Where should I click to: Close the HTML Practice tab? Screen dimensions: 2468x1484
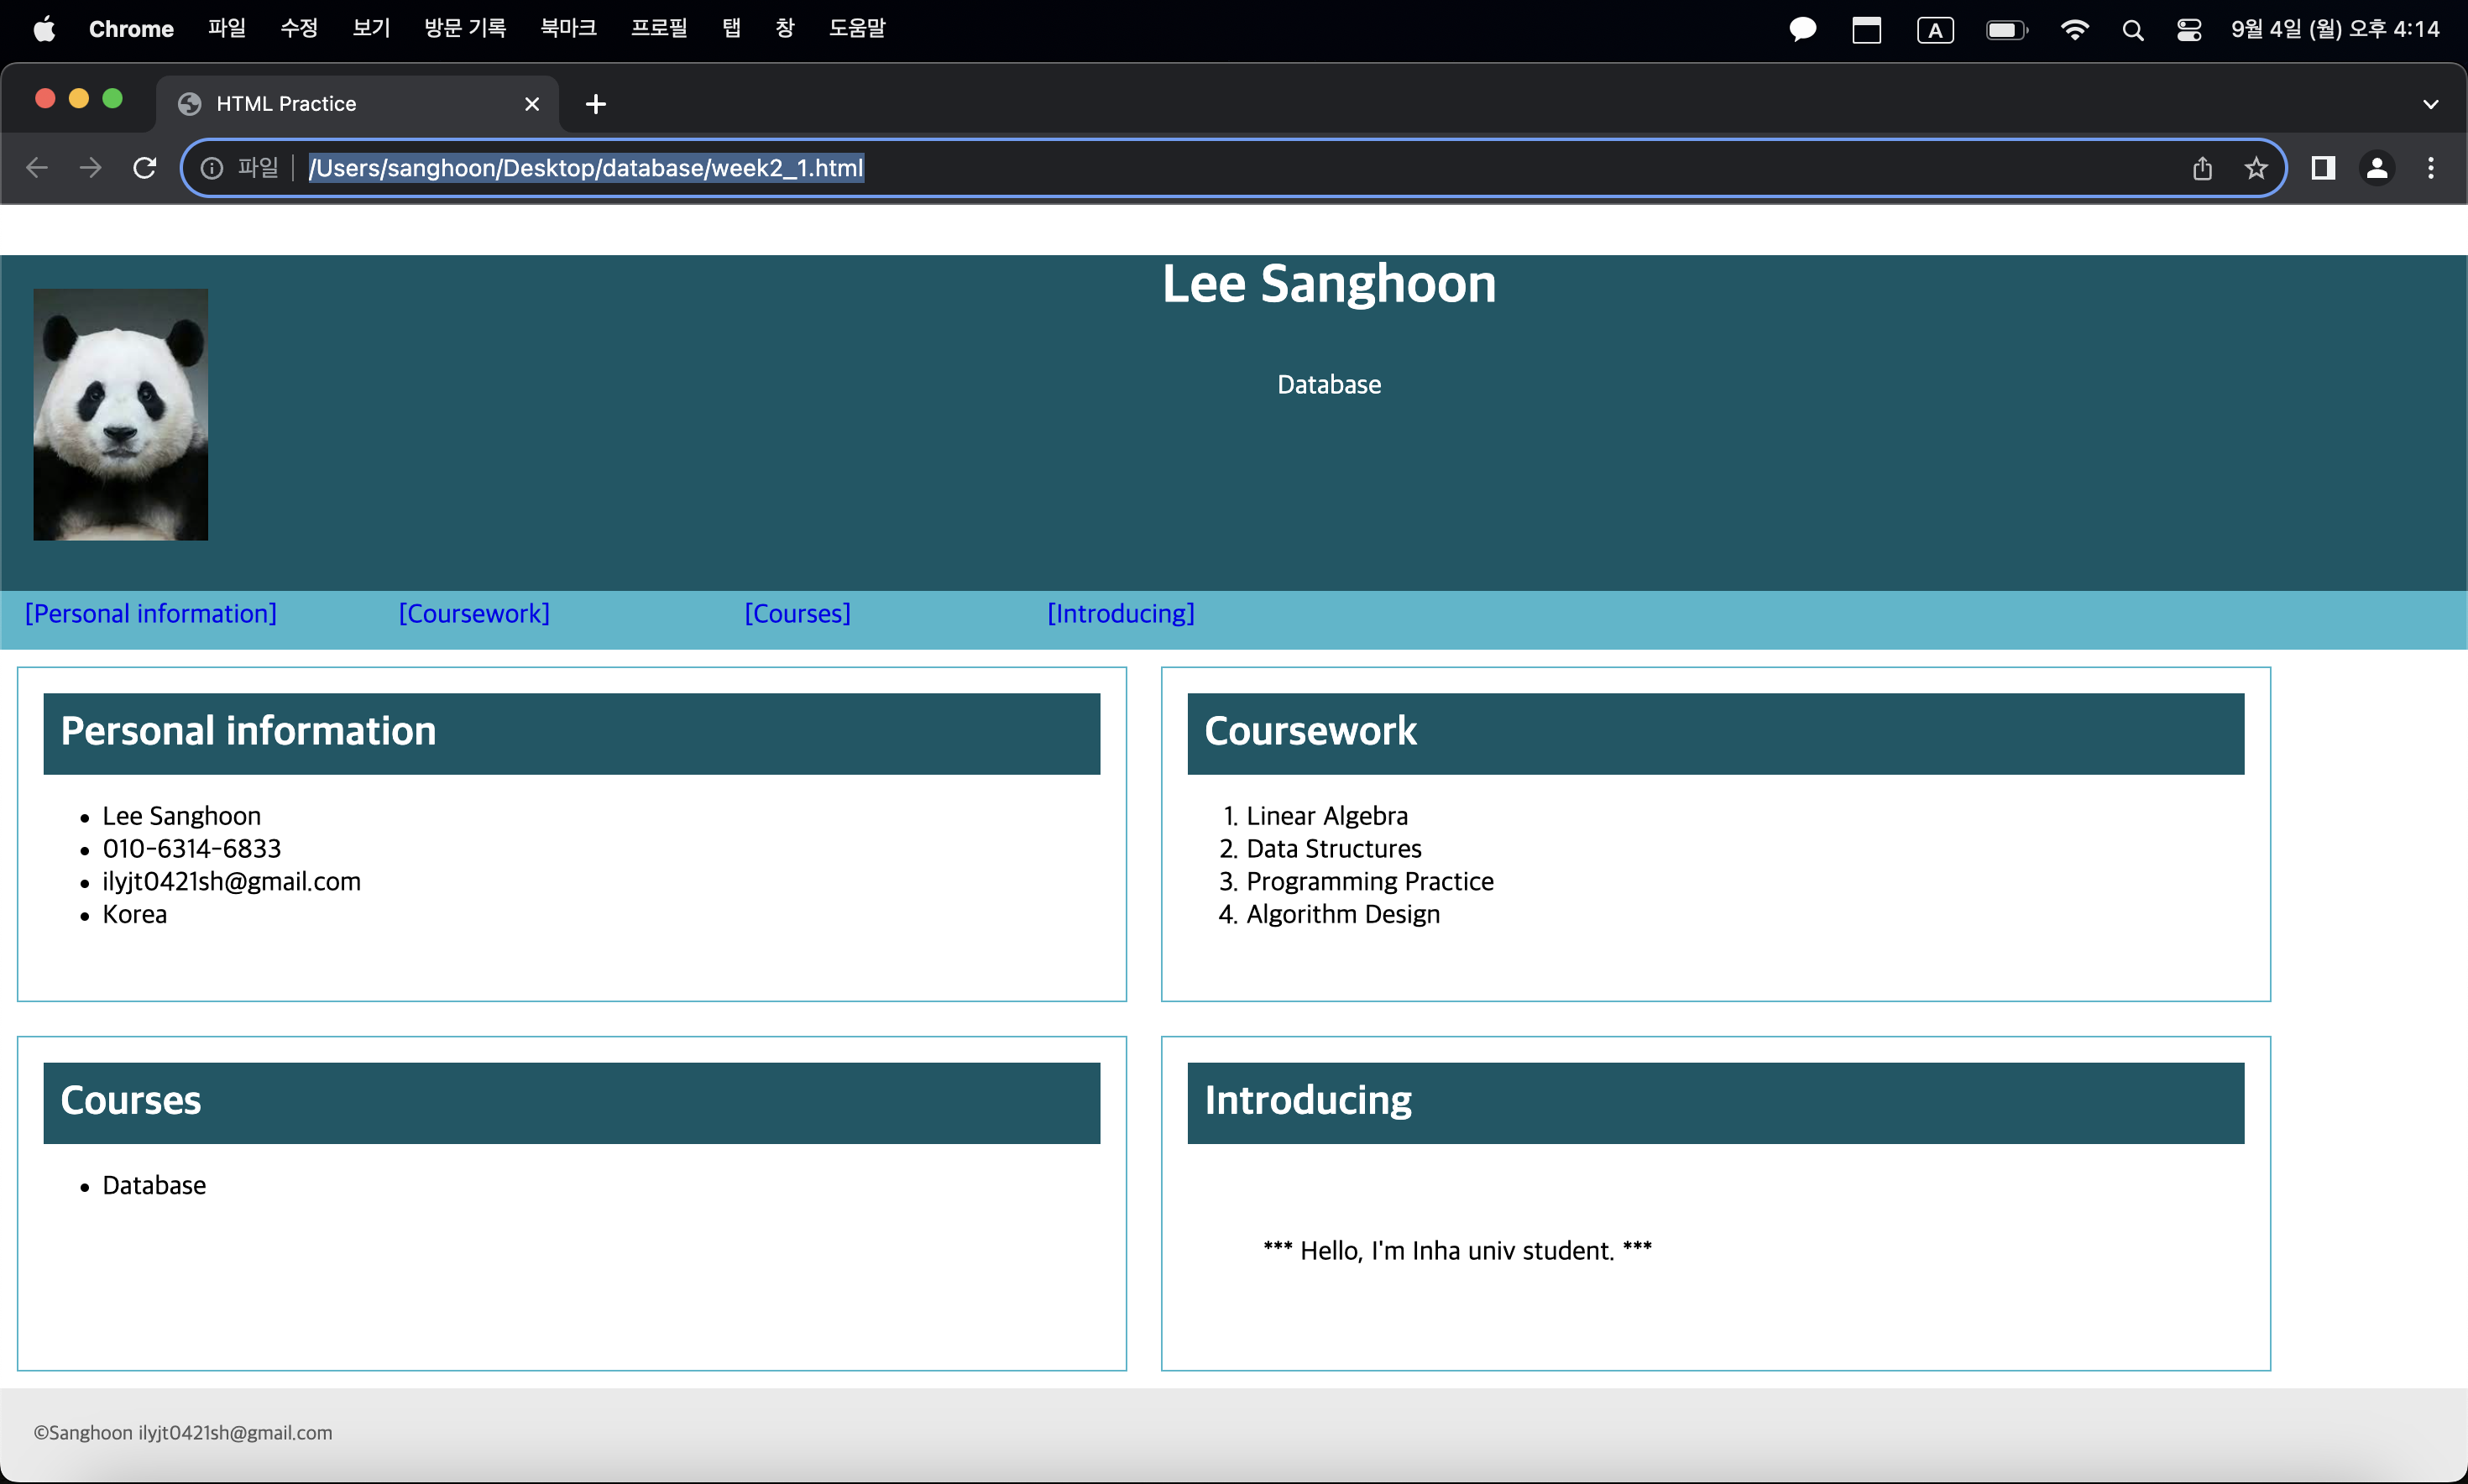532,104
